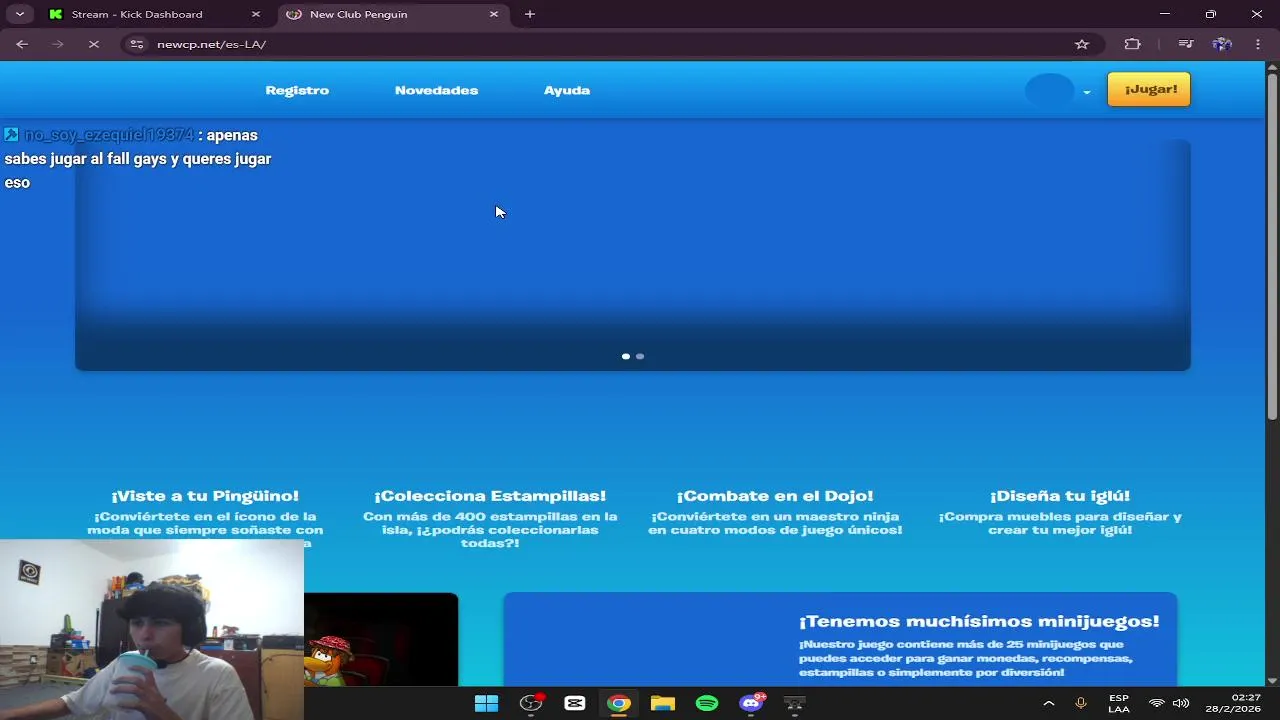
Task: Open File Explorer from the taskbar
Action: [x=663, y=703]
